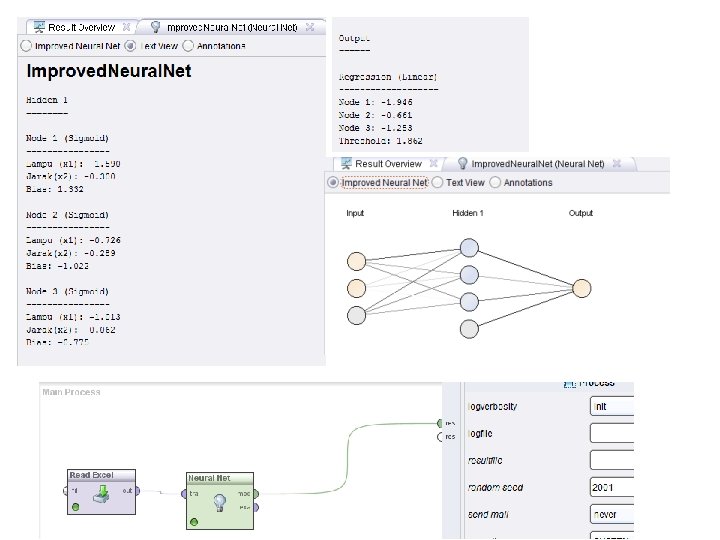The width and height of the screenshot is (720, 540).
Task: Click the 'Regression (Linear)' line in the Output section
Action: (x=388, y=77)
